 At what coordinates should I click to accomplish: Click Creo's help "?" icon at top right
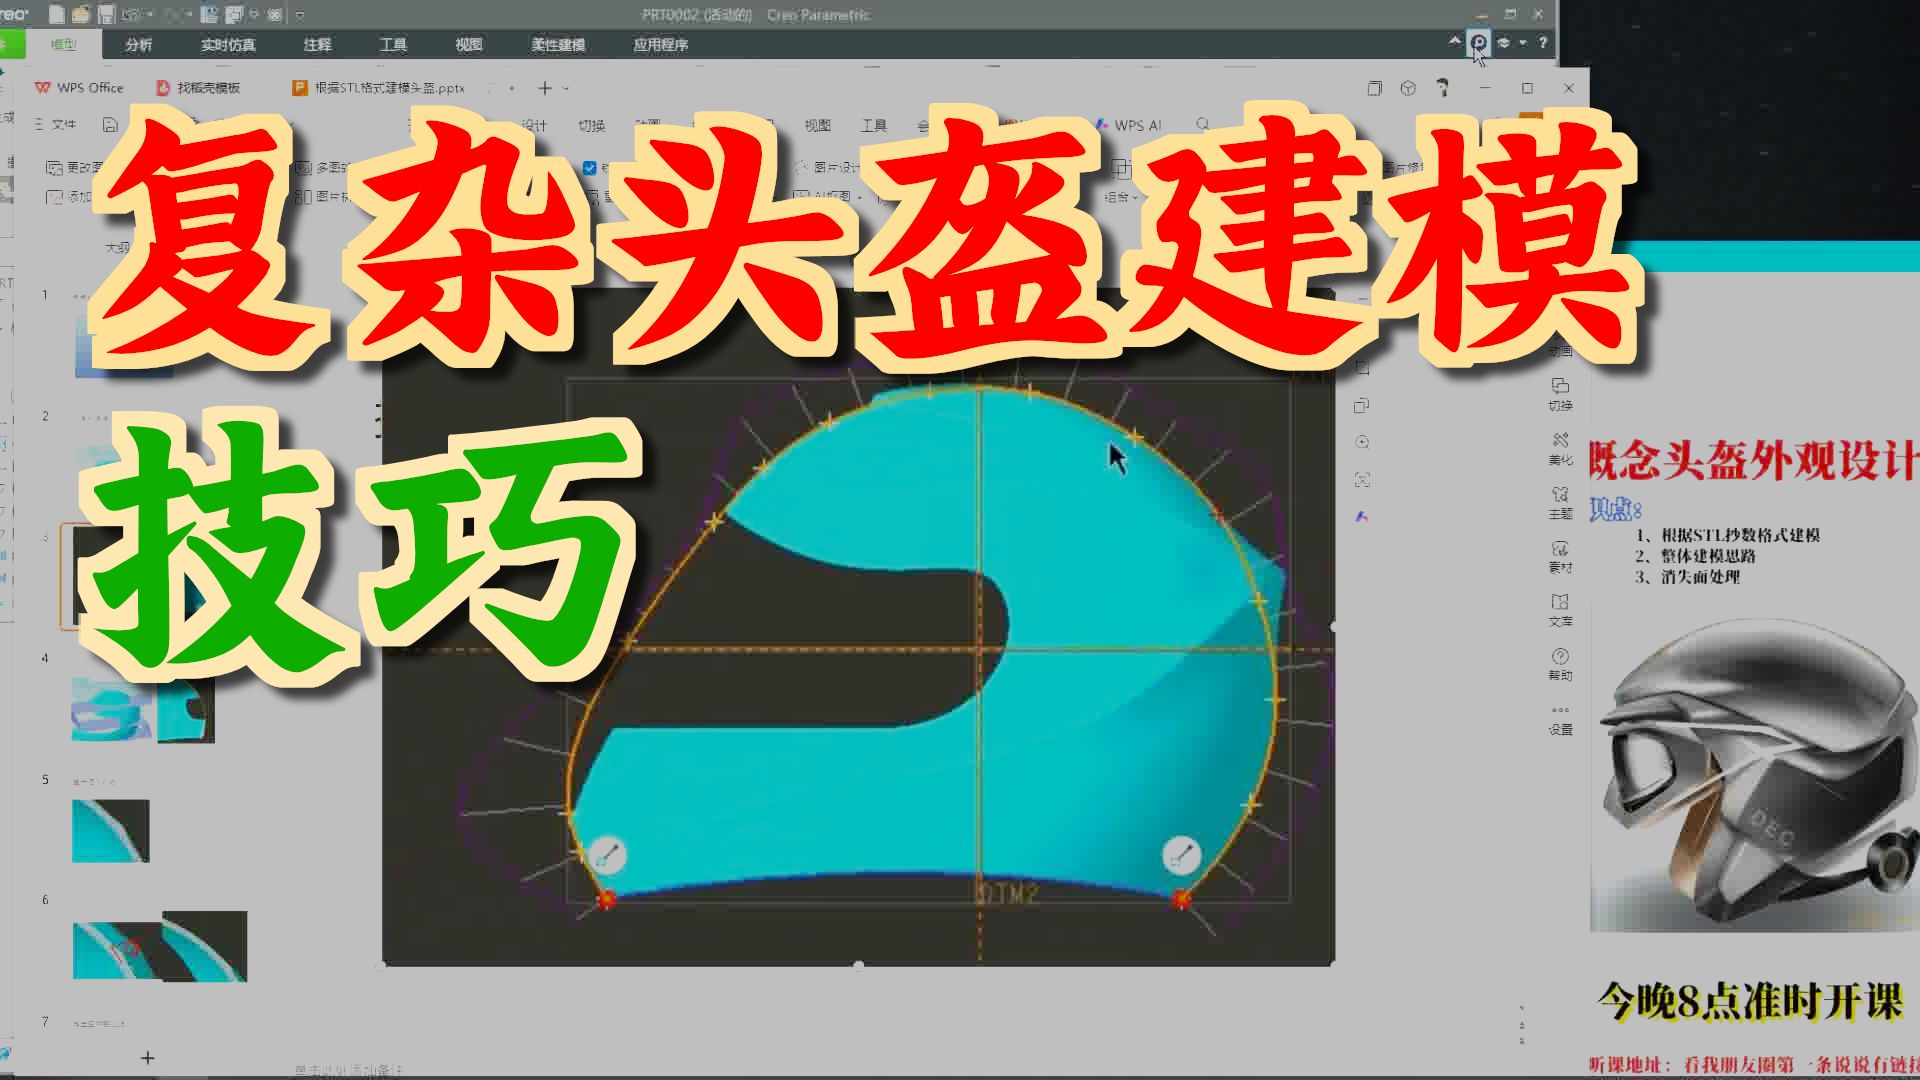[x=1542, y=42]
